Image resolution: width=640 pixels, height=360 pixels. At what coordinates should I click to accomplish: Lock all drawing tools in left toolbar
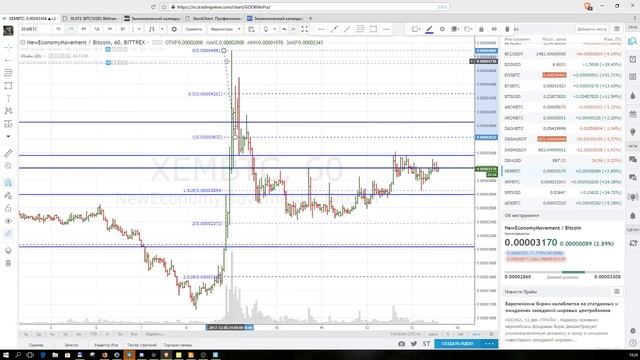pos(8,208)
